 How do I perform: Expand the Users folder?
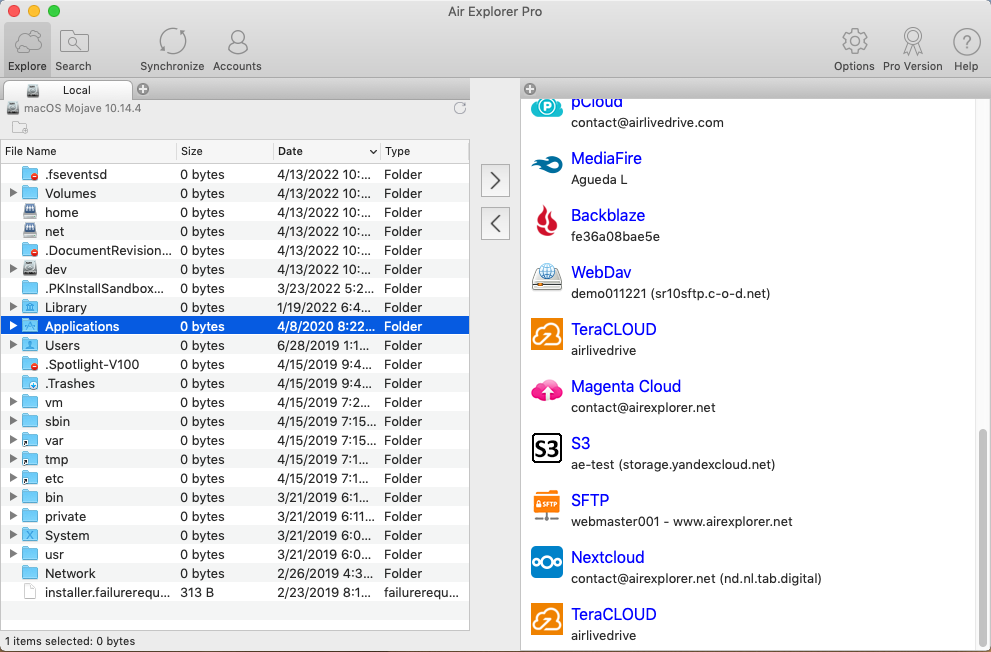tap(13, 345)
